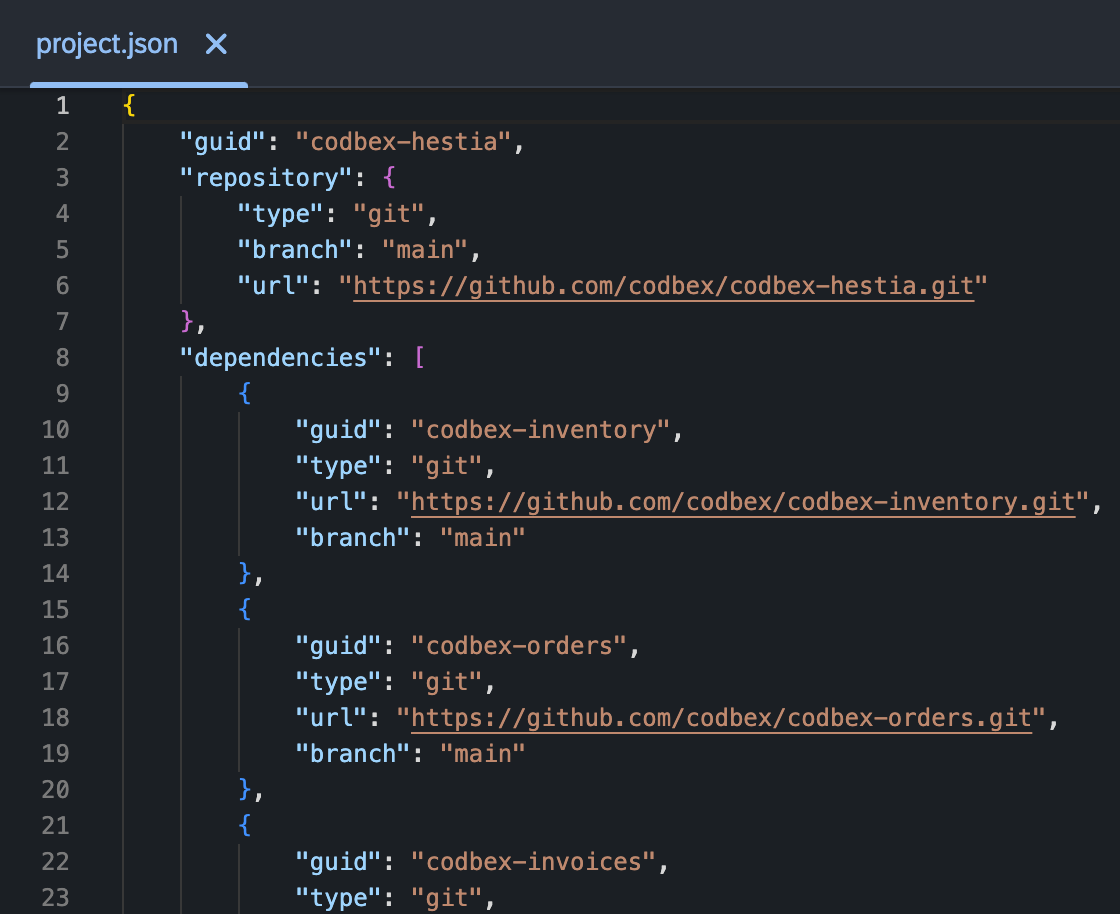Click the "codbex-inventory" guid value
The height and width of the screenshot is (914, 1120).
[541, 430]
